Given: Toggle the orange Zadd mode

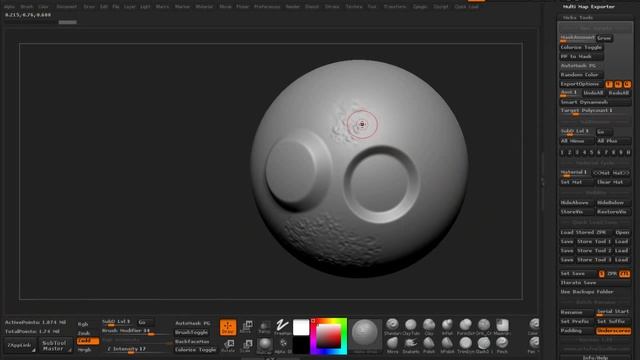Looking at the screenshot, I should pyautogui.click(x=87, y=341).
